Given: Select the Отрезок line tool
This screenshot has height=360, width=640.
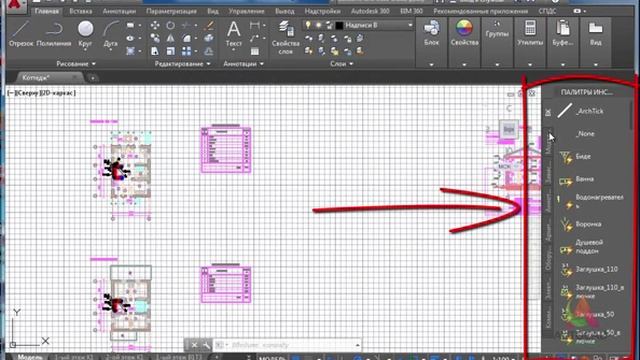Looking at the screenshot, I should pos(21,34).
